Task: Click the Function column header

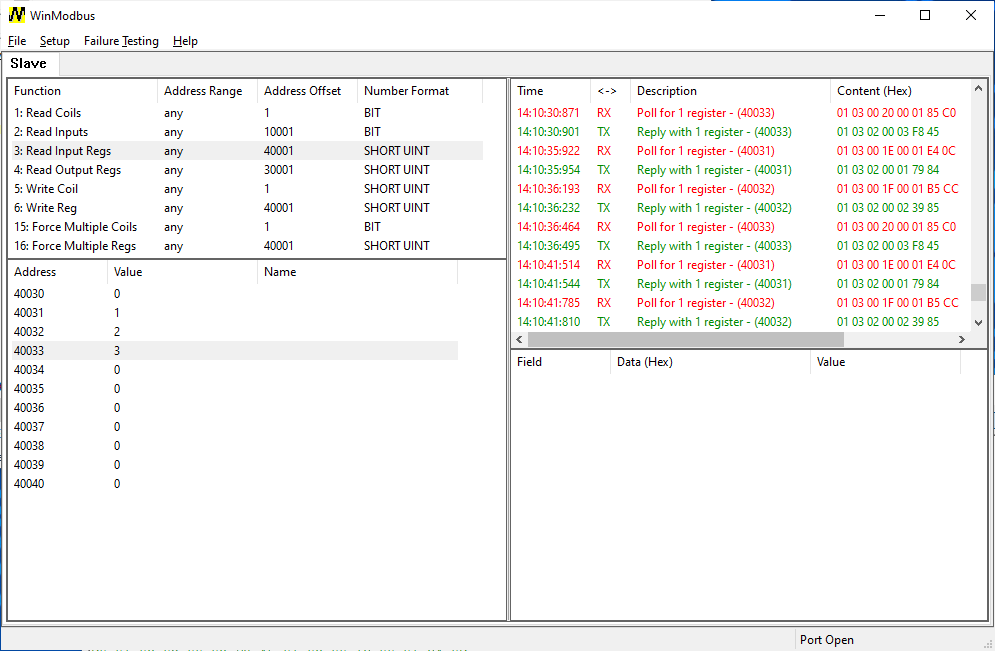Action: [82, 91]
